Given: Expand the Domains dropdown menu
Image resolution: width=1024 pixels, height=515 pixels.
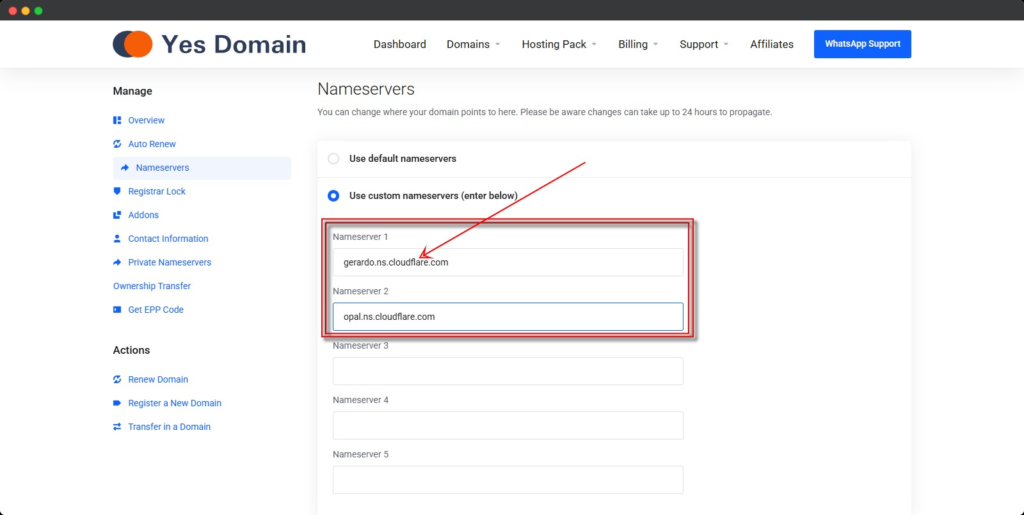Looking at the screenshot, I should (473, 44).
